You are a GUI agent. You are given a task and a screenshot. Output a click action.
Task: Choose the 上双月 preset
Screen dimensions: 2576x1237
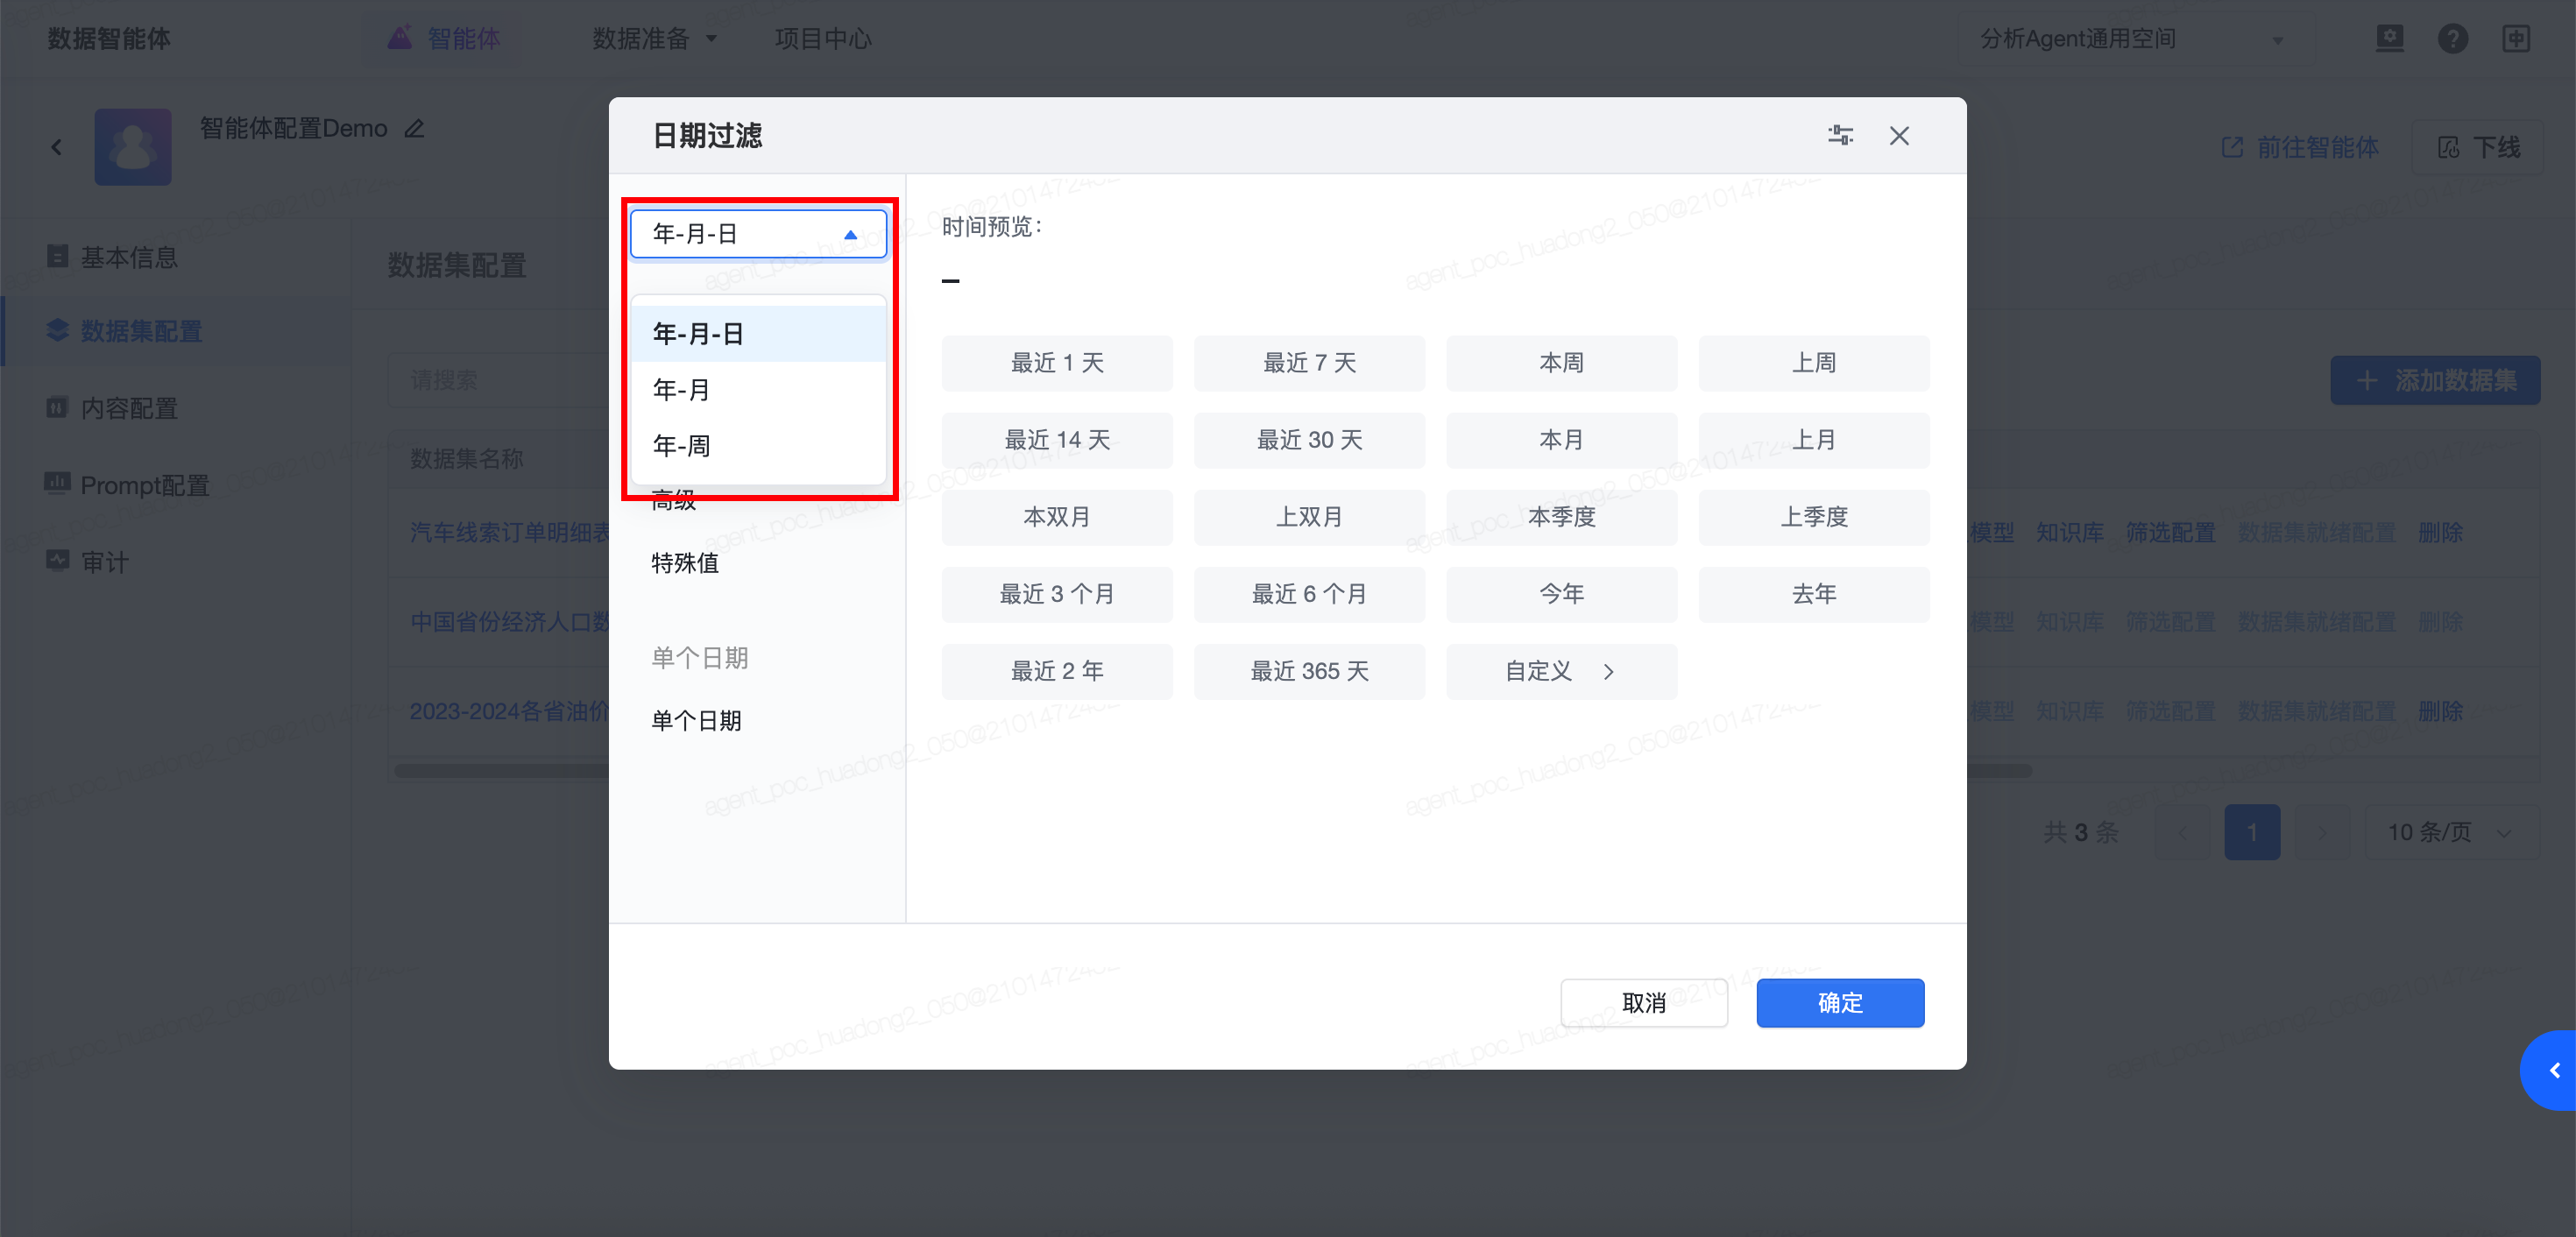[x=1309, y=517]
